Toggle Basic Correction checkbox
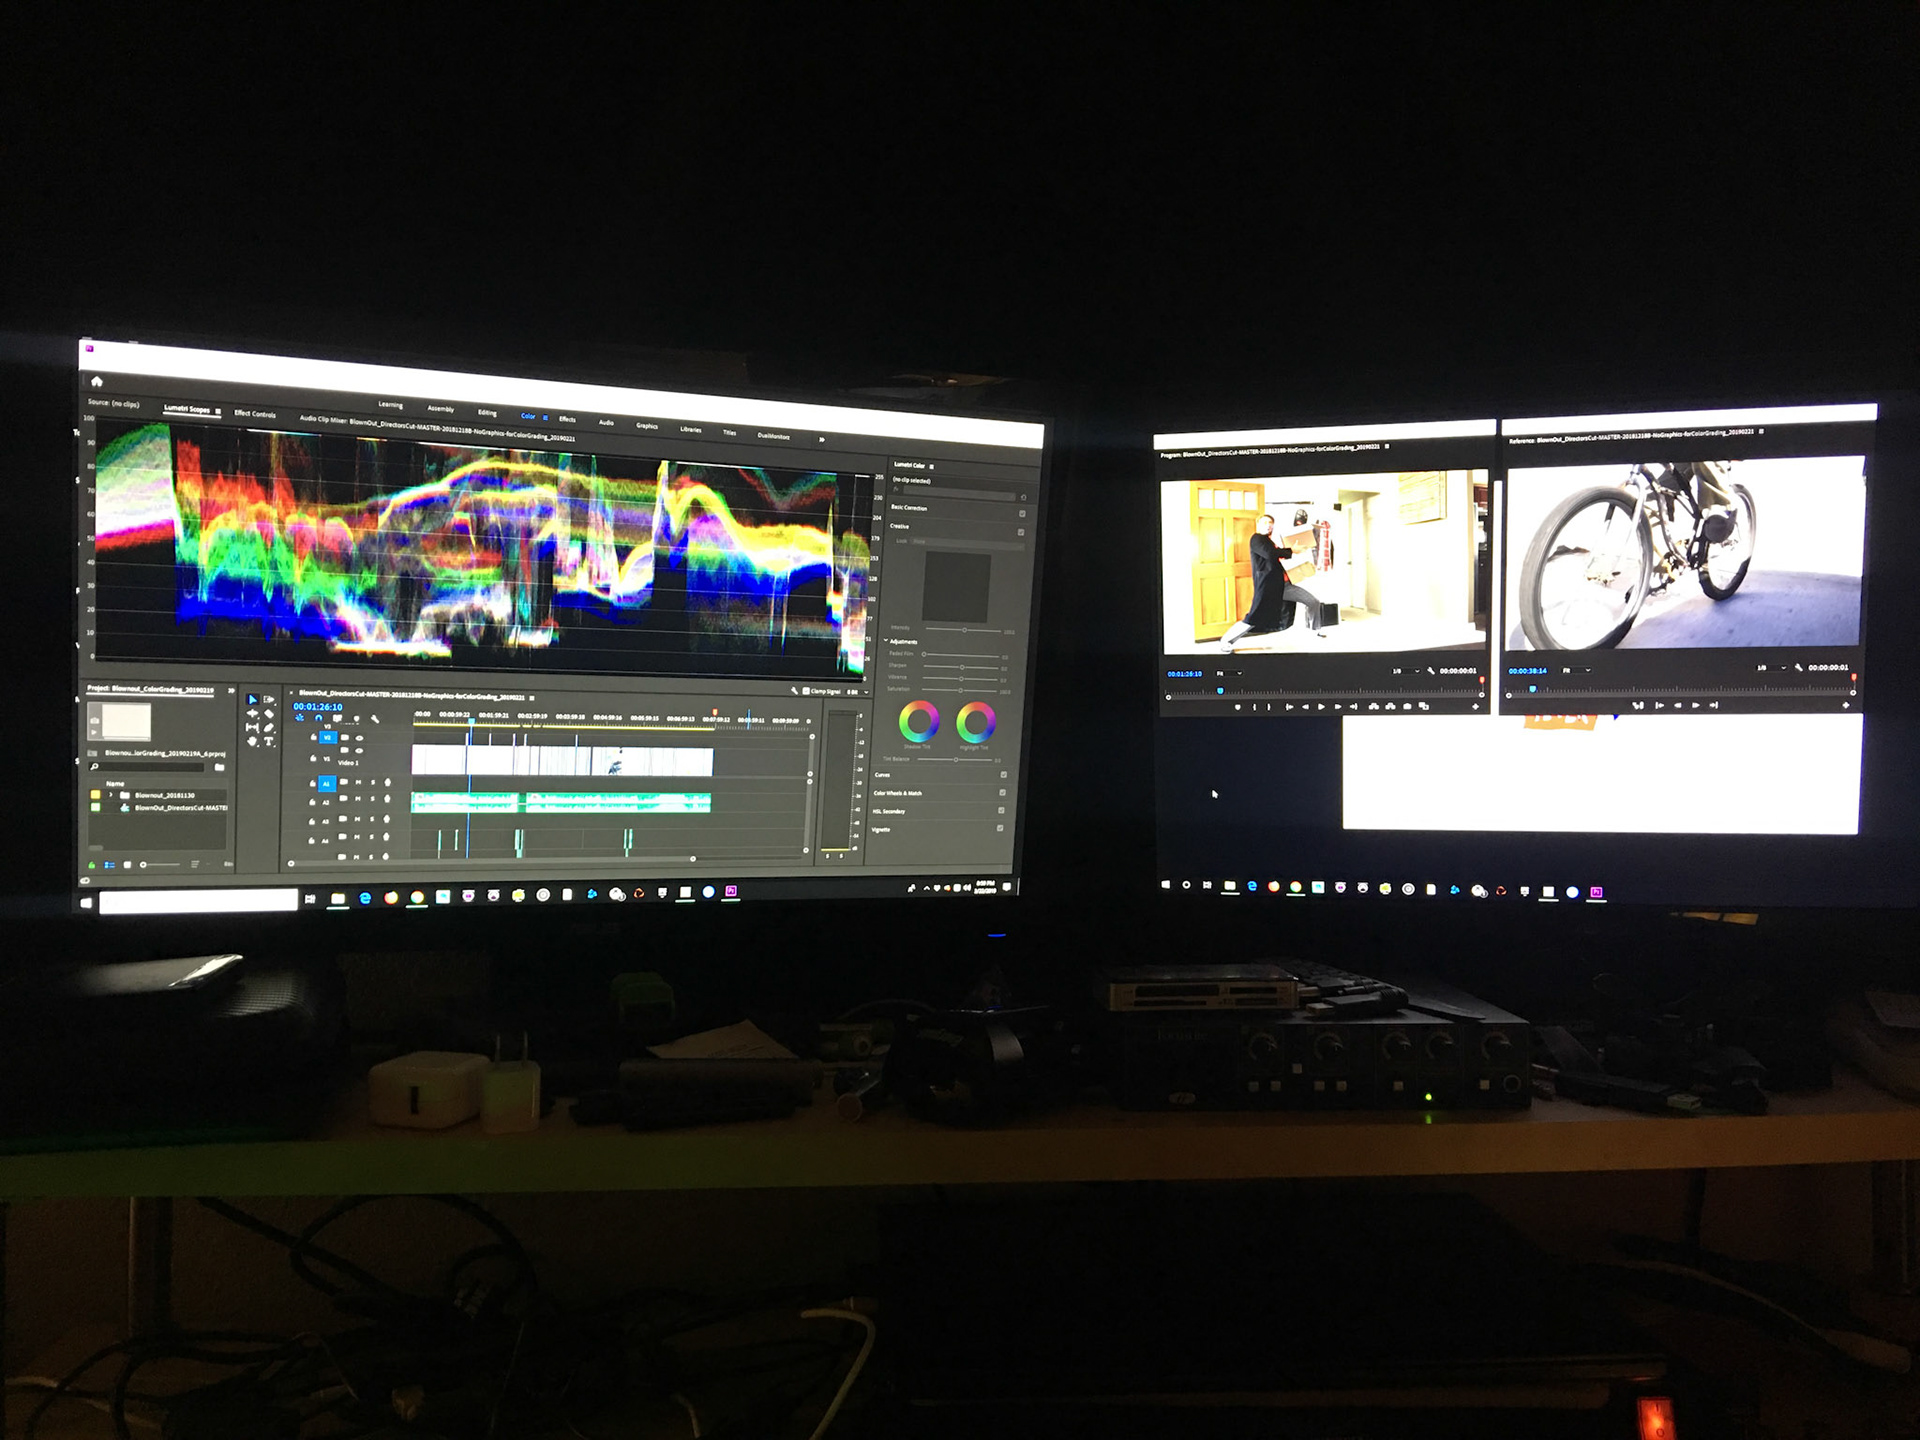 1022,514
